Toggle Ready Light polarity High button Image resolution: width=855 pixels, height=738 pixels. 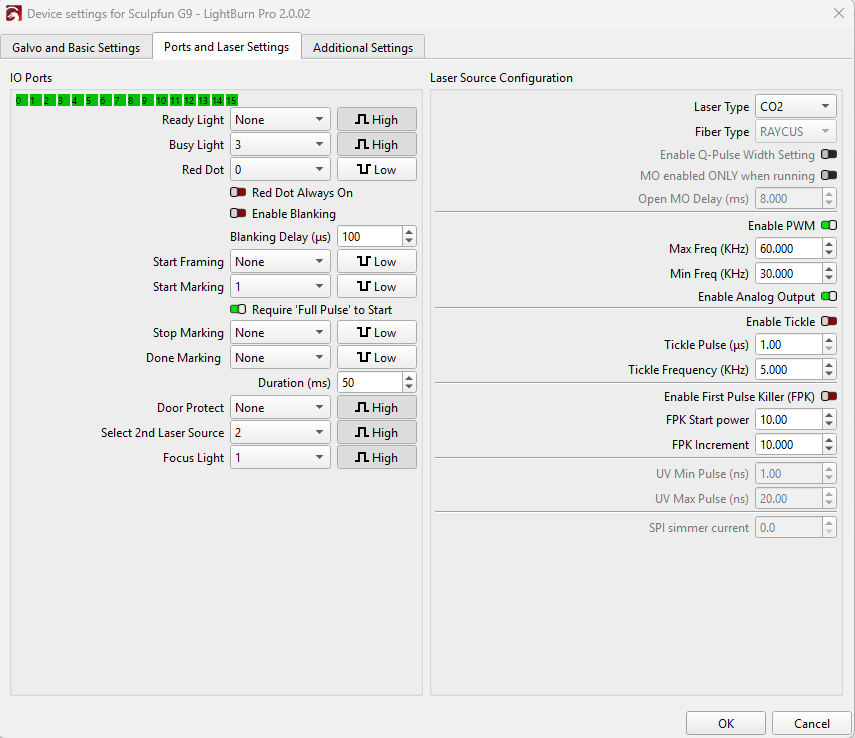coord(376,120)
